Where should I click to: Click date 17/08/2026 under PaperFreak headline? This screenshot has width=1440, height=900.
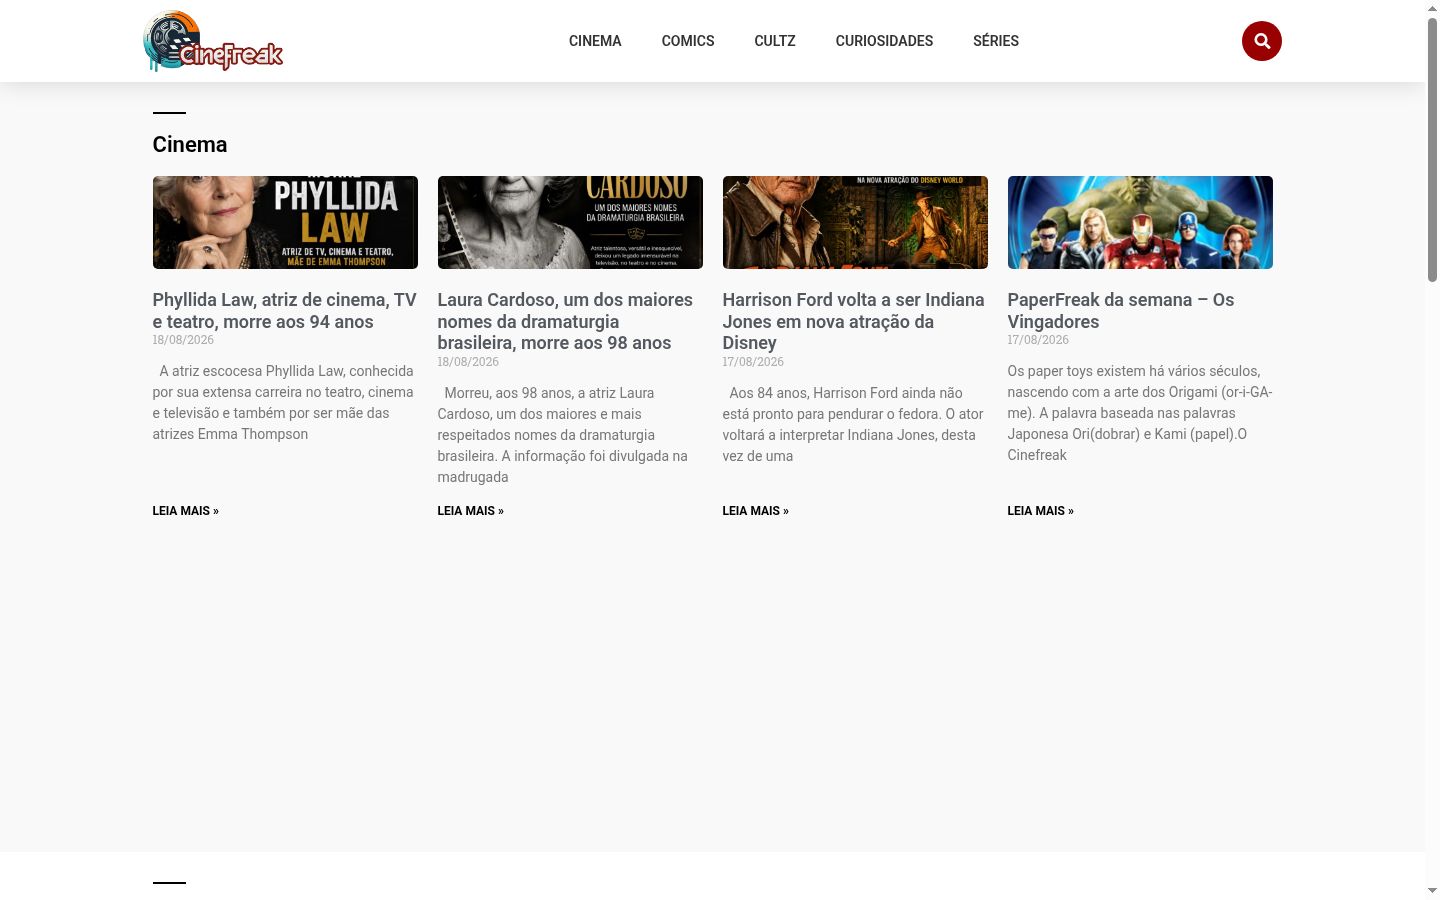(1038, 340)
